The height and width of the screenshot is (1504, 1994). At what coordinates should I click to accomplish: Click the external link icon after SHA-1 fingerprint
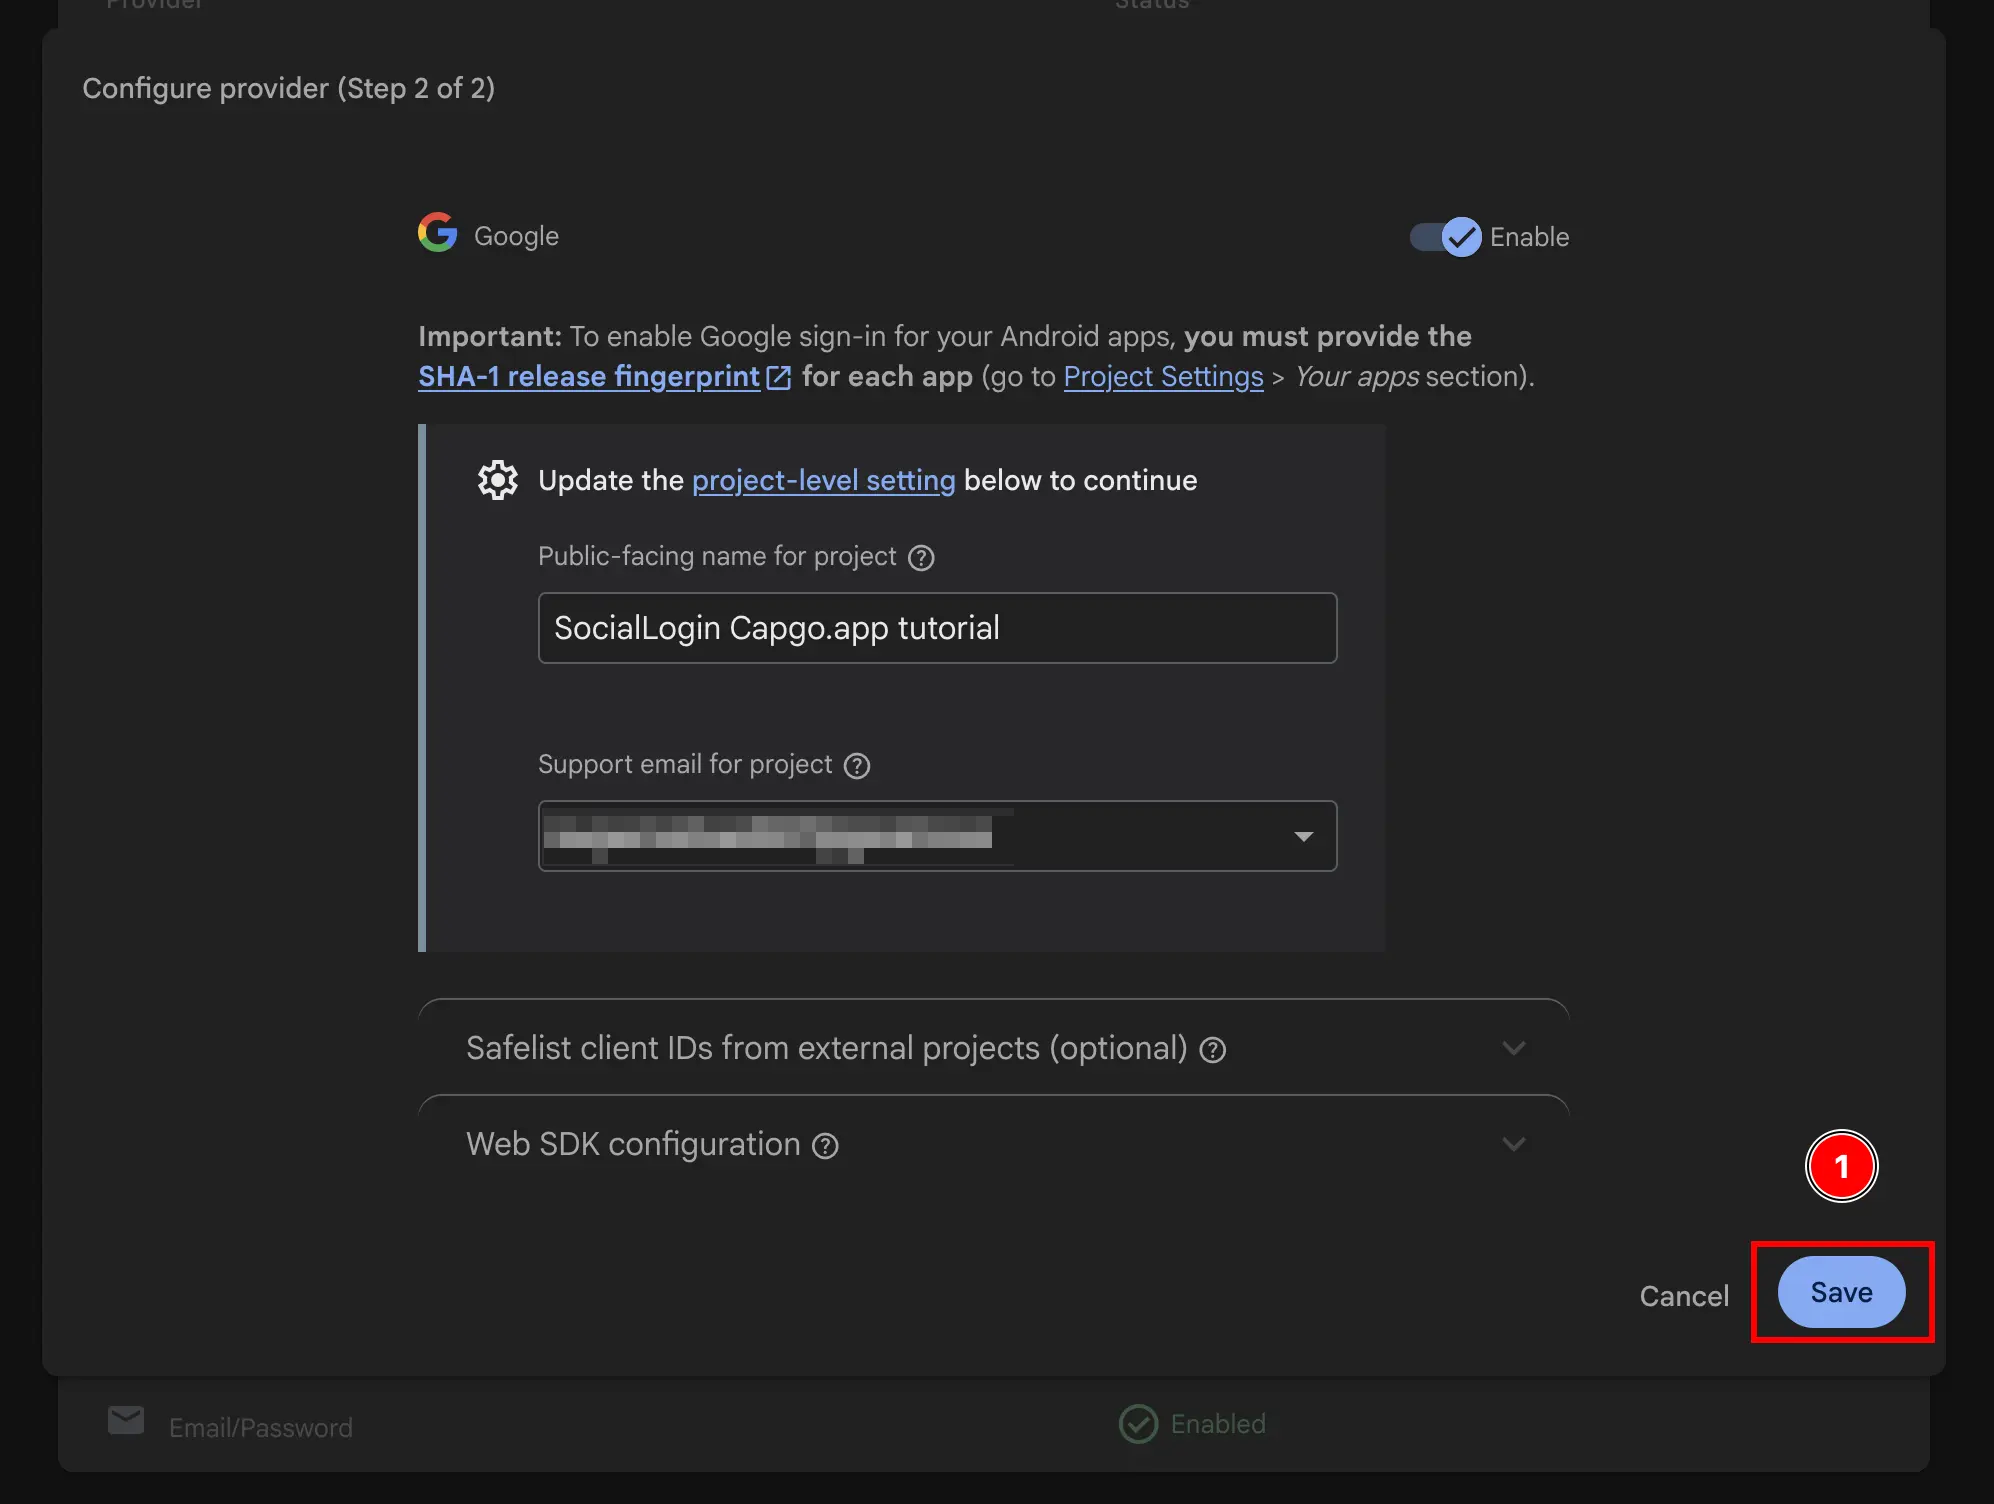779,377
